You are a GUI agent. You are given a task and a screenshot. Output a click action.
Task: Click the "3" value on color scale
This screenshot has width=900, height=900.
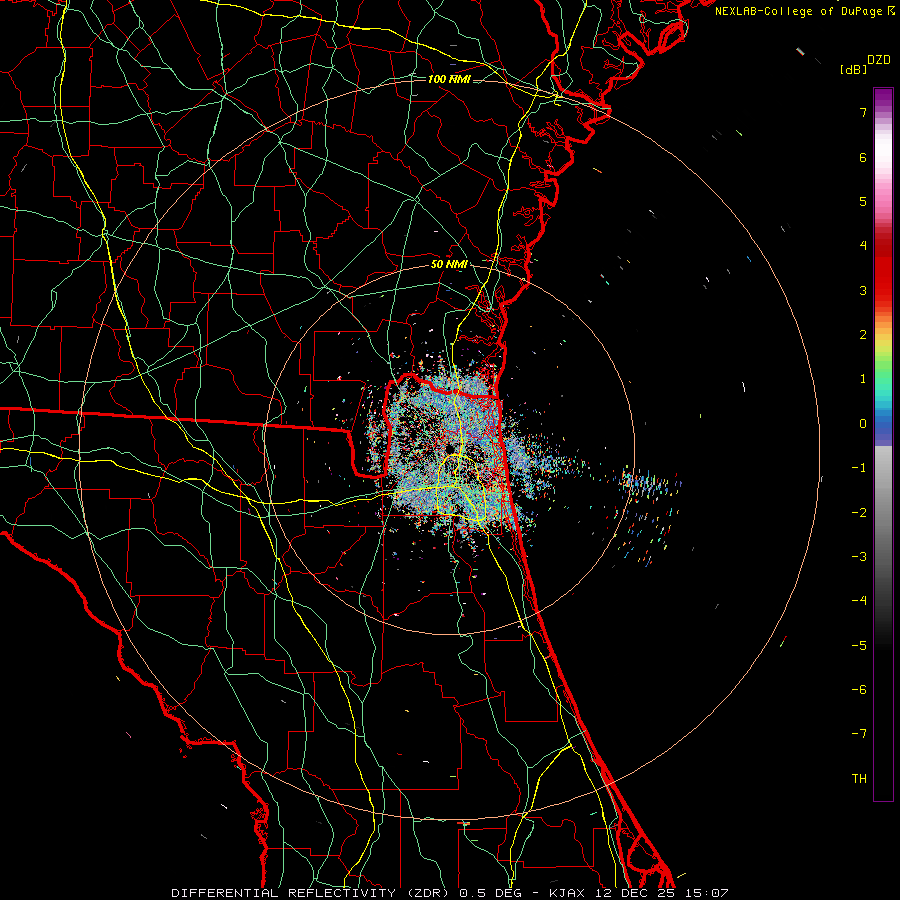(863, 290)
